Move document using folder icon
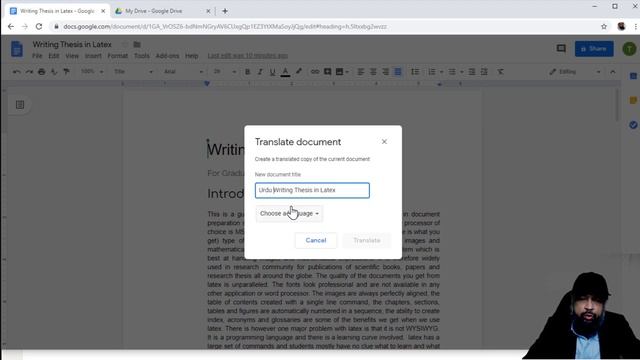 (x=137, y=44)
